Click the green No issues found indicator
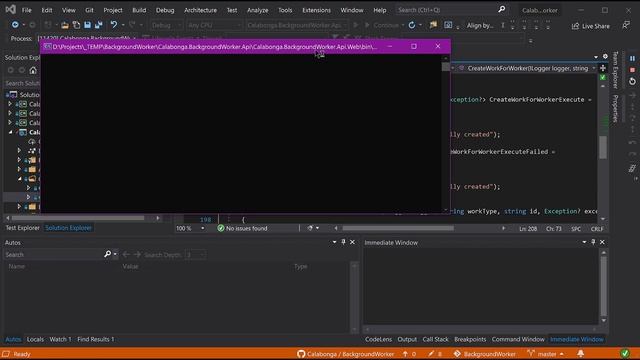Screen dimensions: 640x360 [x=242, y=228]
